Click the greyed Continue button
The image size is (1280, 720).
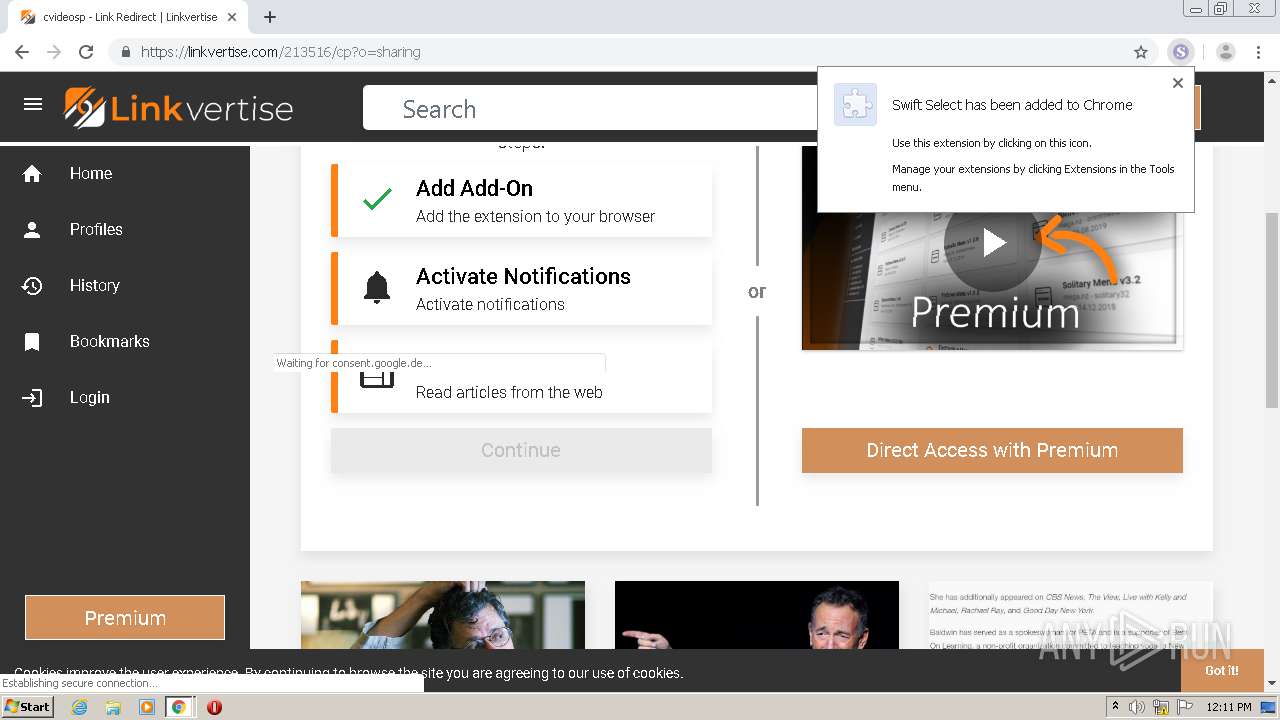[x=521, y=450]
